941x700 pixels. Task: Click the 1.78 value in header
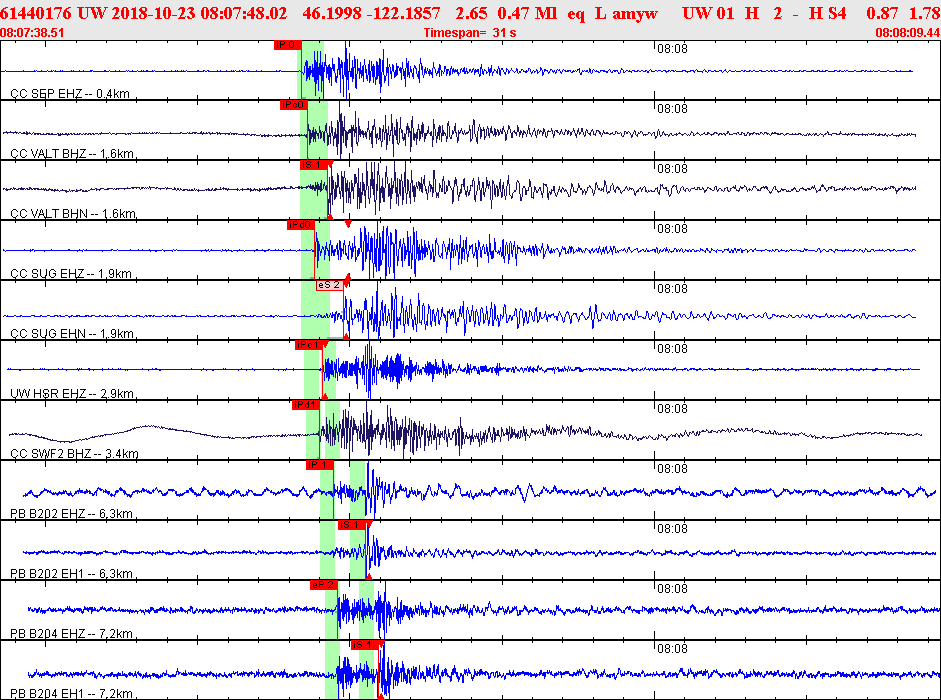(x=925, y=13)
